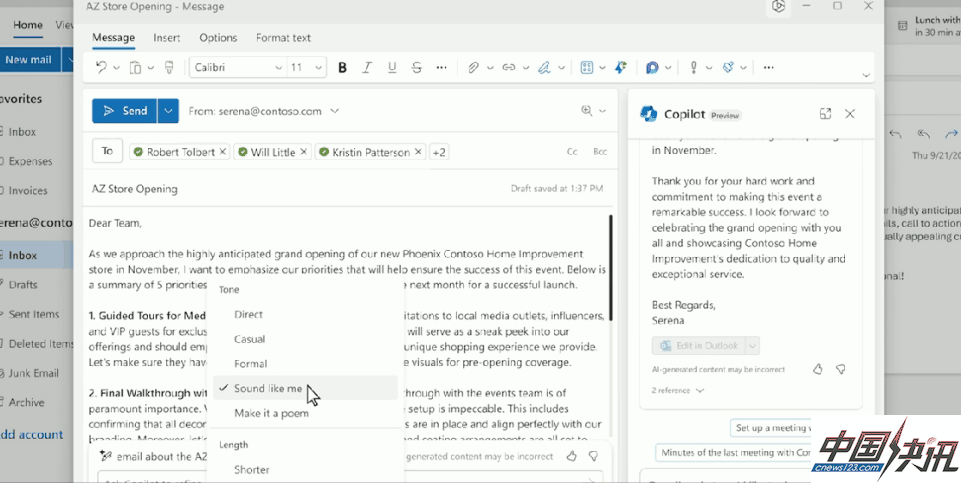
Task: Open Drafts folder in Outlook sidebar
Action: 23,284
